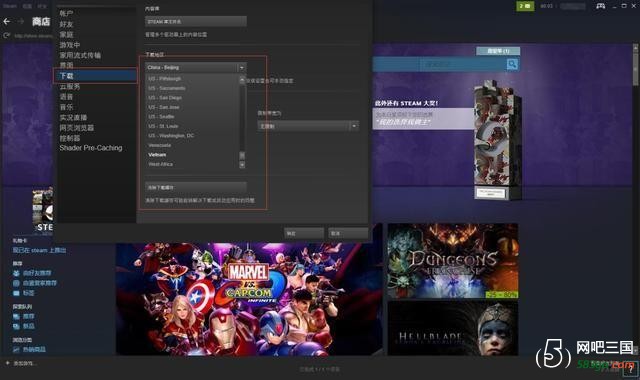Choose US - Seattle from region list
Image resolution: width=640 pixels, height=380 pixels.
point(161,117)
